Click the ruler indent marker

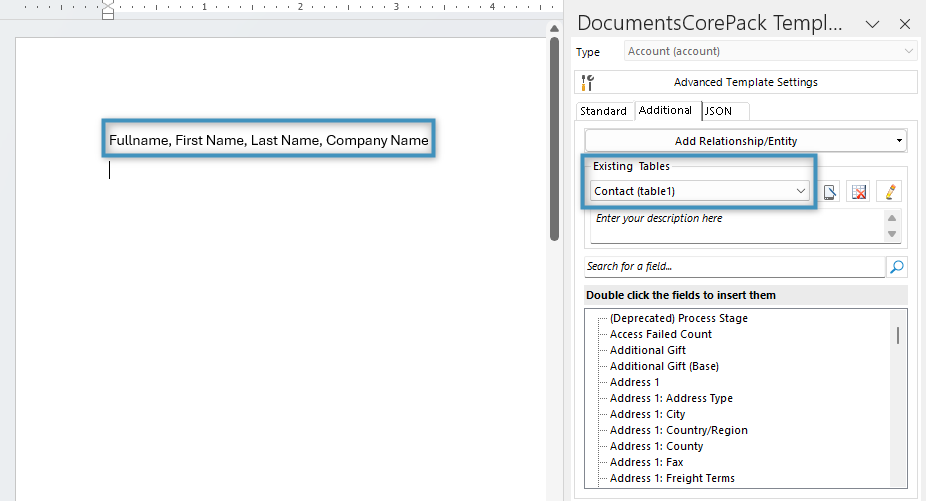107,10
